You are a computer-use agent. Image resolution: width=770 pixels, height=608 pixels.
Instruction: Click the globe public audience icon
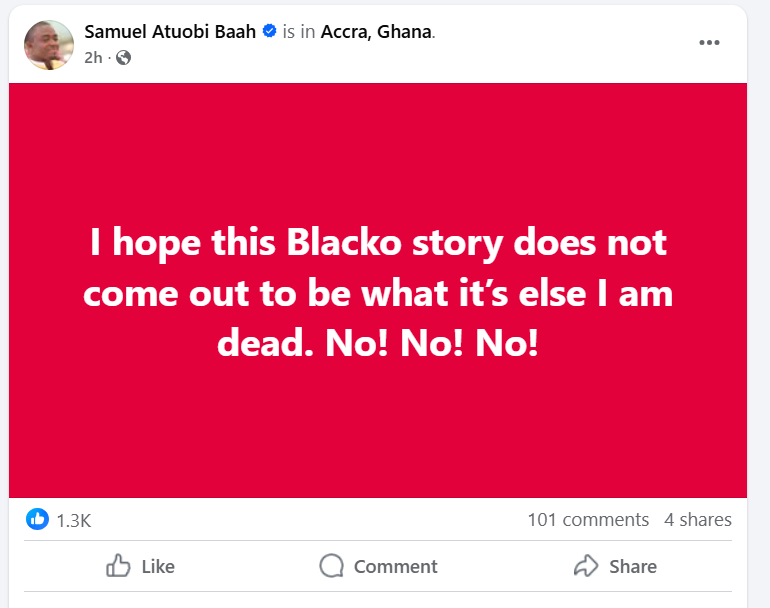click(x=123, y=58)
